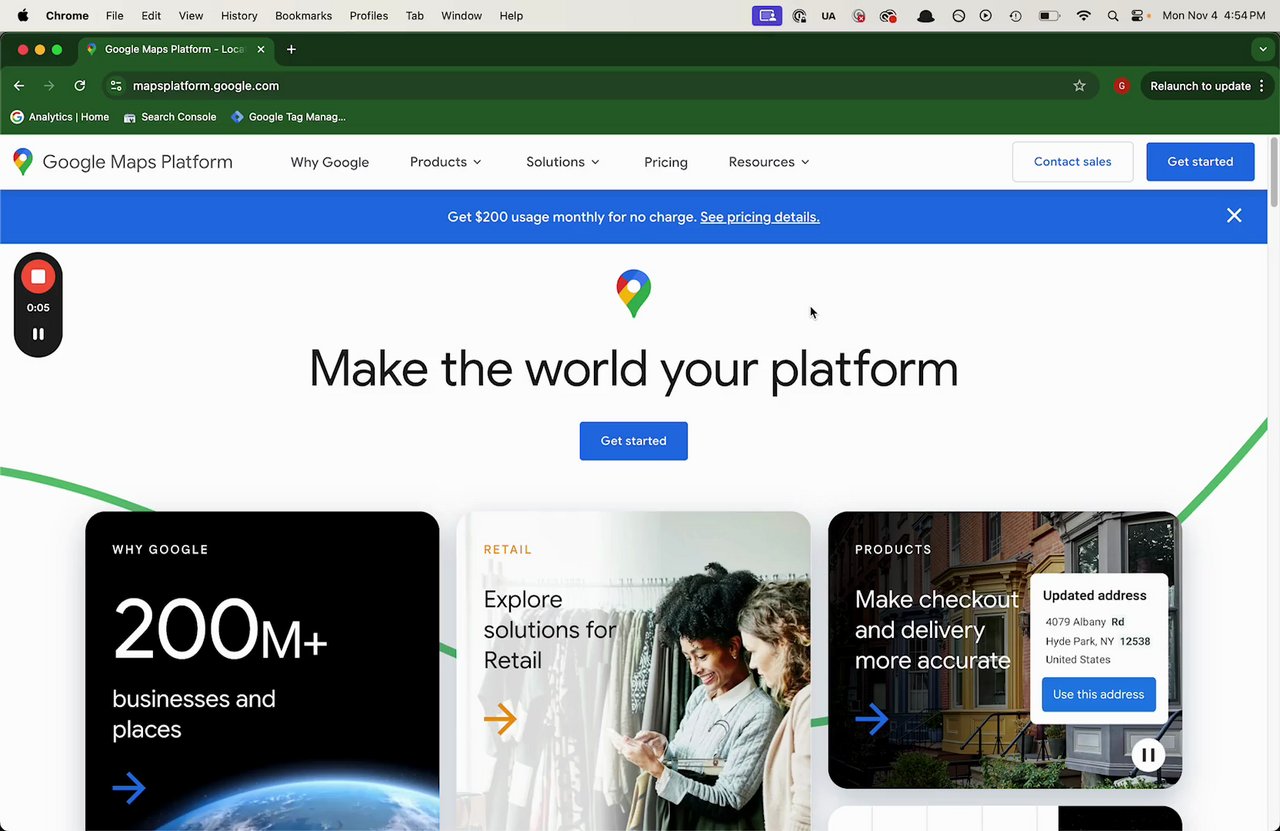The image size is (1280, 831).
Task: Click the blue arrow on Why Google card
Action: pyautogui.click(x=129, y=788)
